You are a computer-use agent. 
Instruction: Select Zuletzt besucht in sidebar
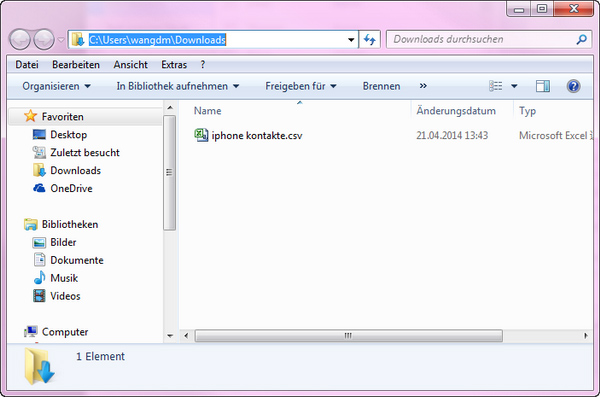(85, 152)
